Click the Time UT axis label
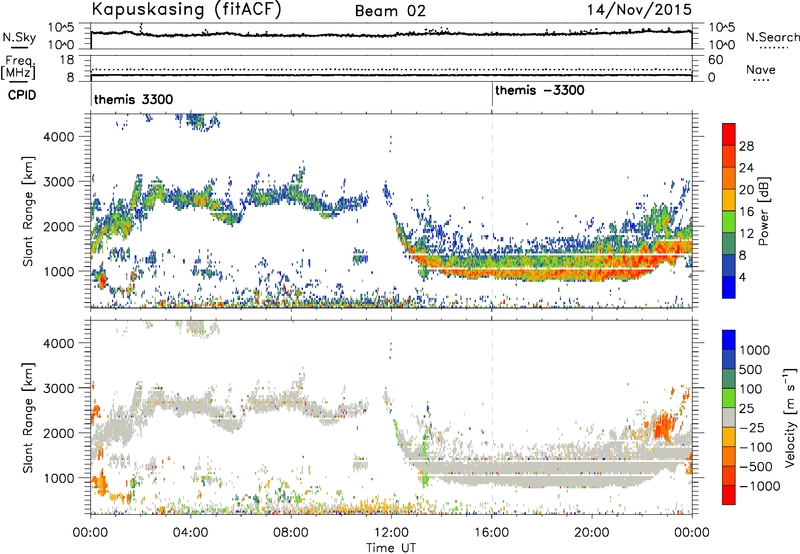This screenshot has width=800, height=554. click(391, 548)
